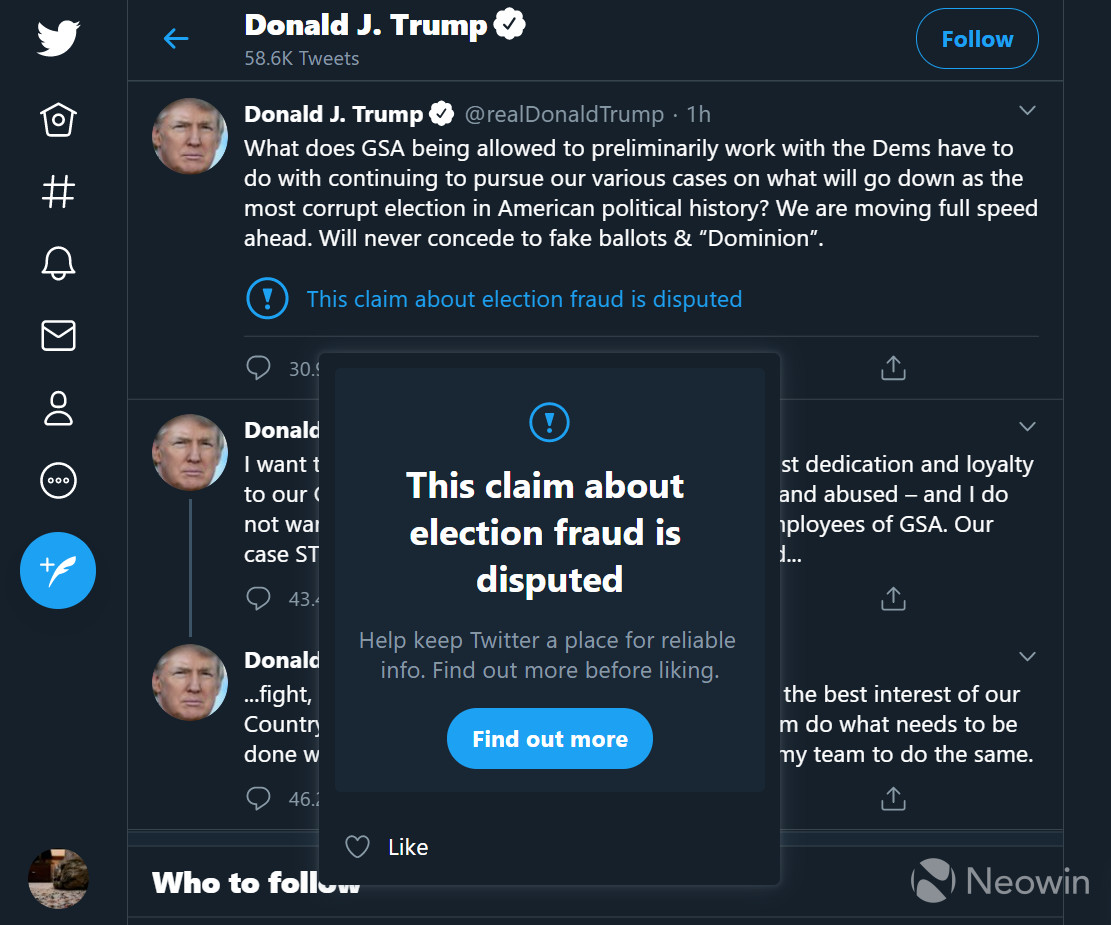Open the Home timeline icon

pyautogui.click(x=58, y=120)
